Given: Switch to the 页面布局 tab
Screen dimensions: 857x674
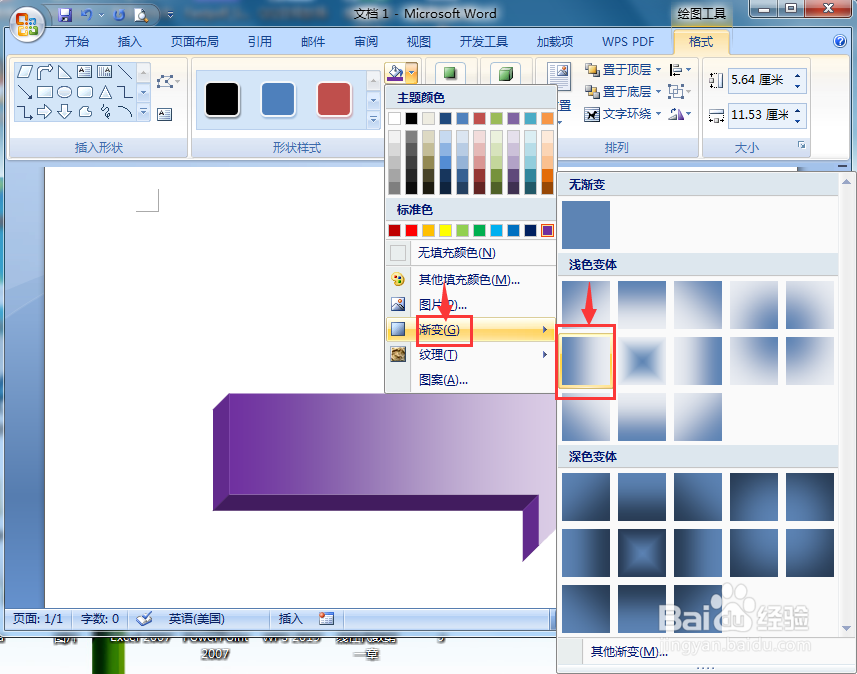Looking at the screenshot, I should (195, 42).
